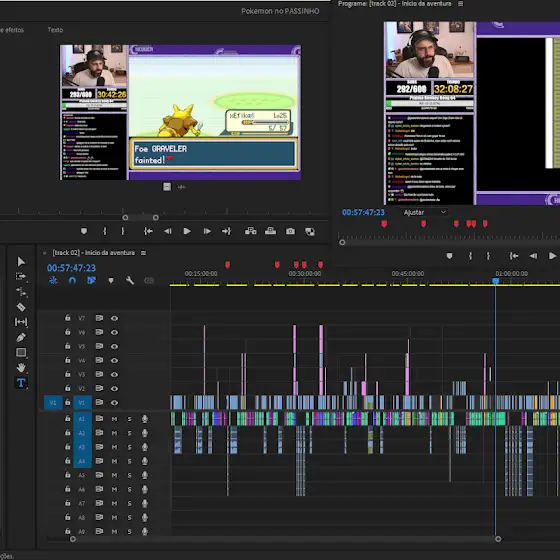The height and width of the screenshot is (560, 560).
Task: Click Mark In in program monitor
Action: click(x=470, y=256)
